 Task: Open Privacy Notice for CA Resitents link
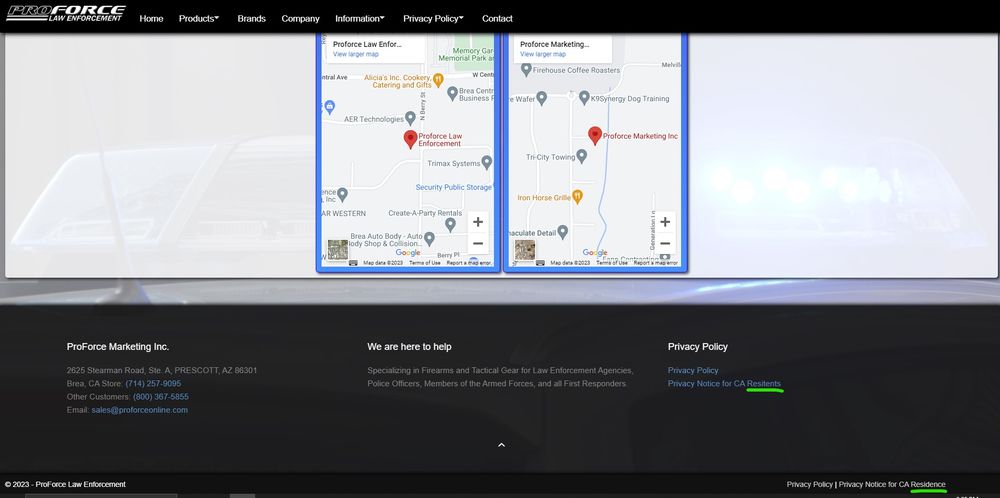[x=724, y=384]
